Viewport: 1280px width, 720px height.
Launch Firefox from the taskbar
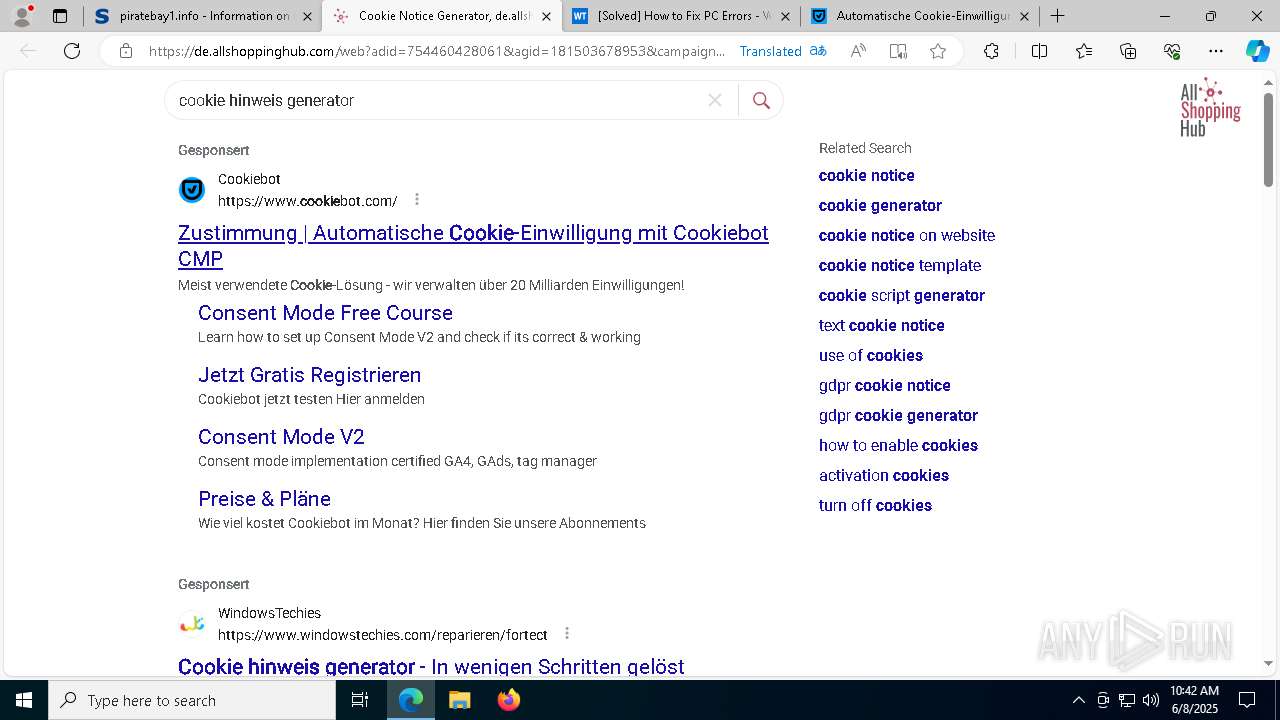pos(509,700)
